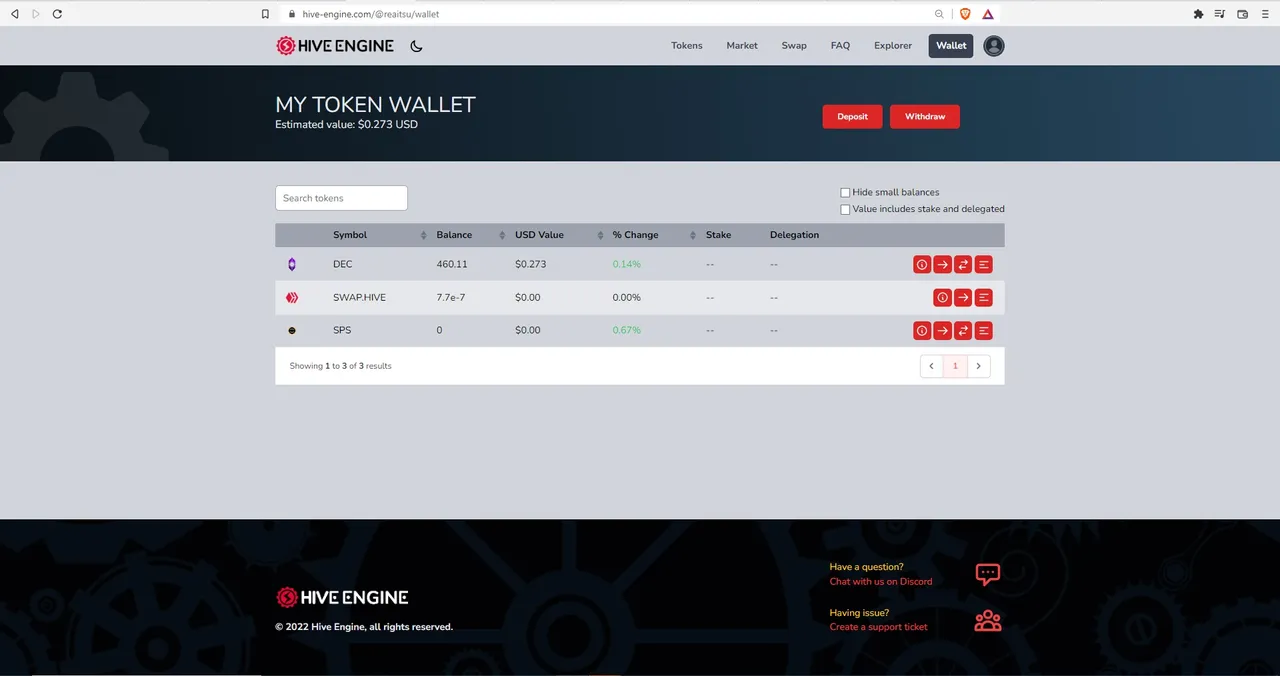Viewport: 1280px width, 676px height.
Task: Click the SWAP.HIVE token logo
Action: pyautogui.click(x=292, y=297)
